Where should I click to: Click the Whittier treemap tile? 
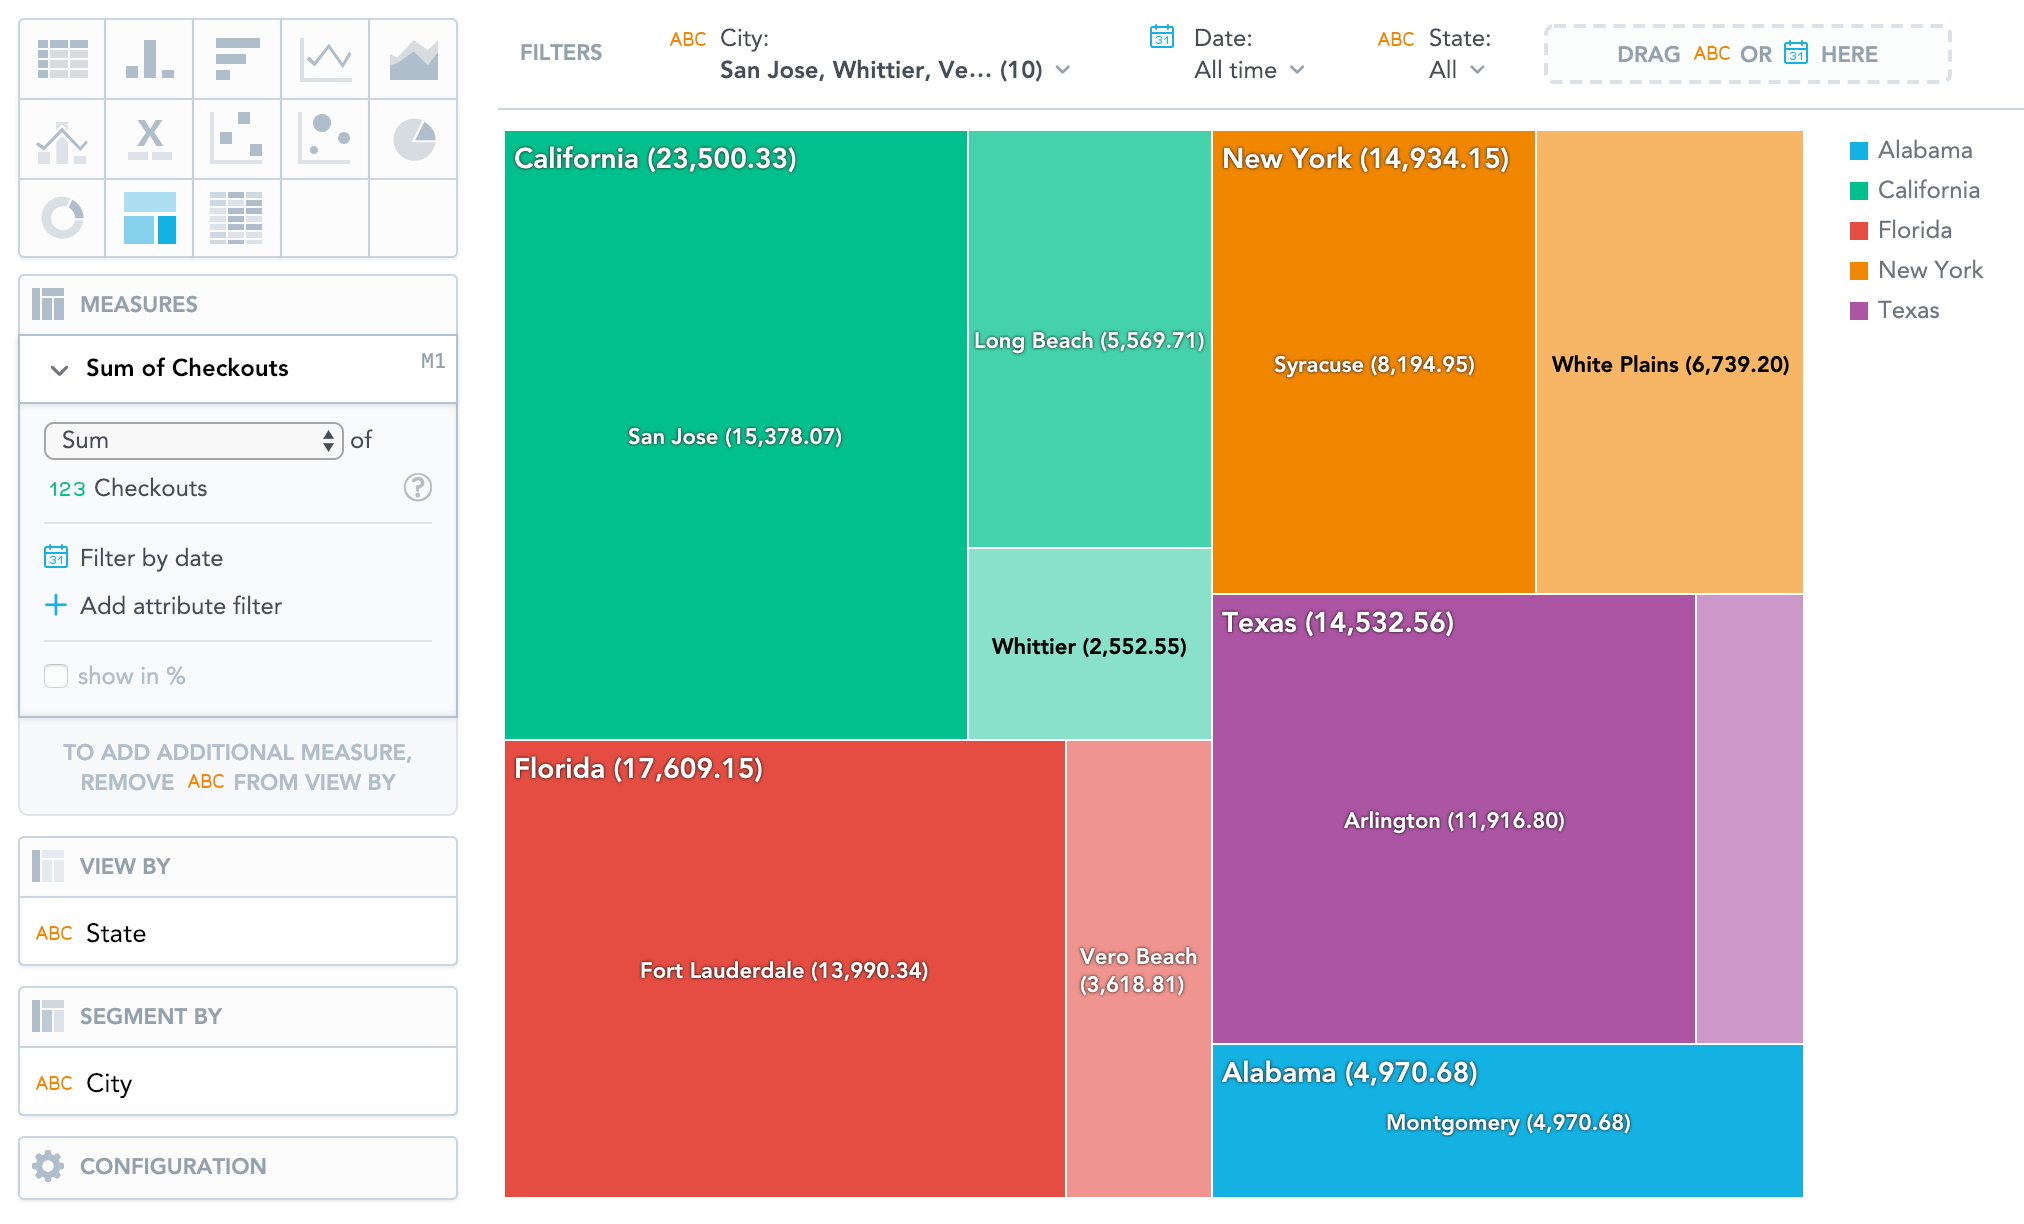click(x=1089, y=646)
